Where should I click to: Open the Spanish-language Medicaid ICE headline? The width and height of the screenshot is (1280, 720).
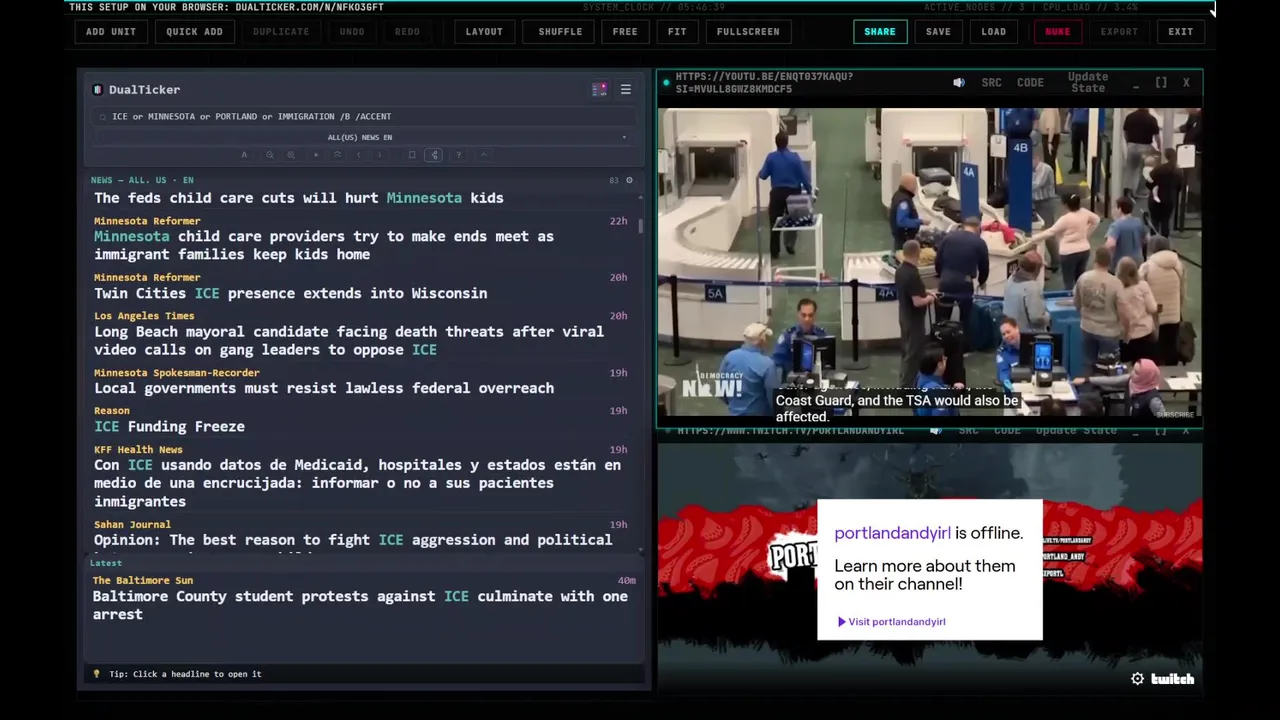[357, 483]
